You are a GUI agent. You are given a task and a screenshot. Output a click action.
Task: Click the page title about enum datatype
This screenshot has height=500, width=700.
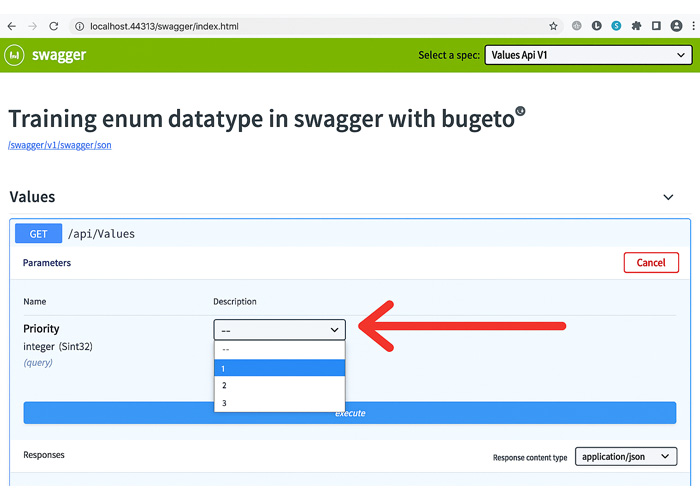[267, 119]
